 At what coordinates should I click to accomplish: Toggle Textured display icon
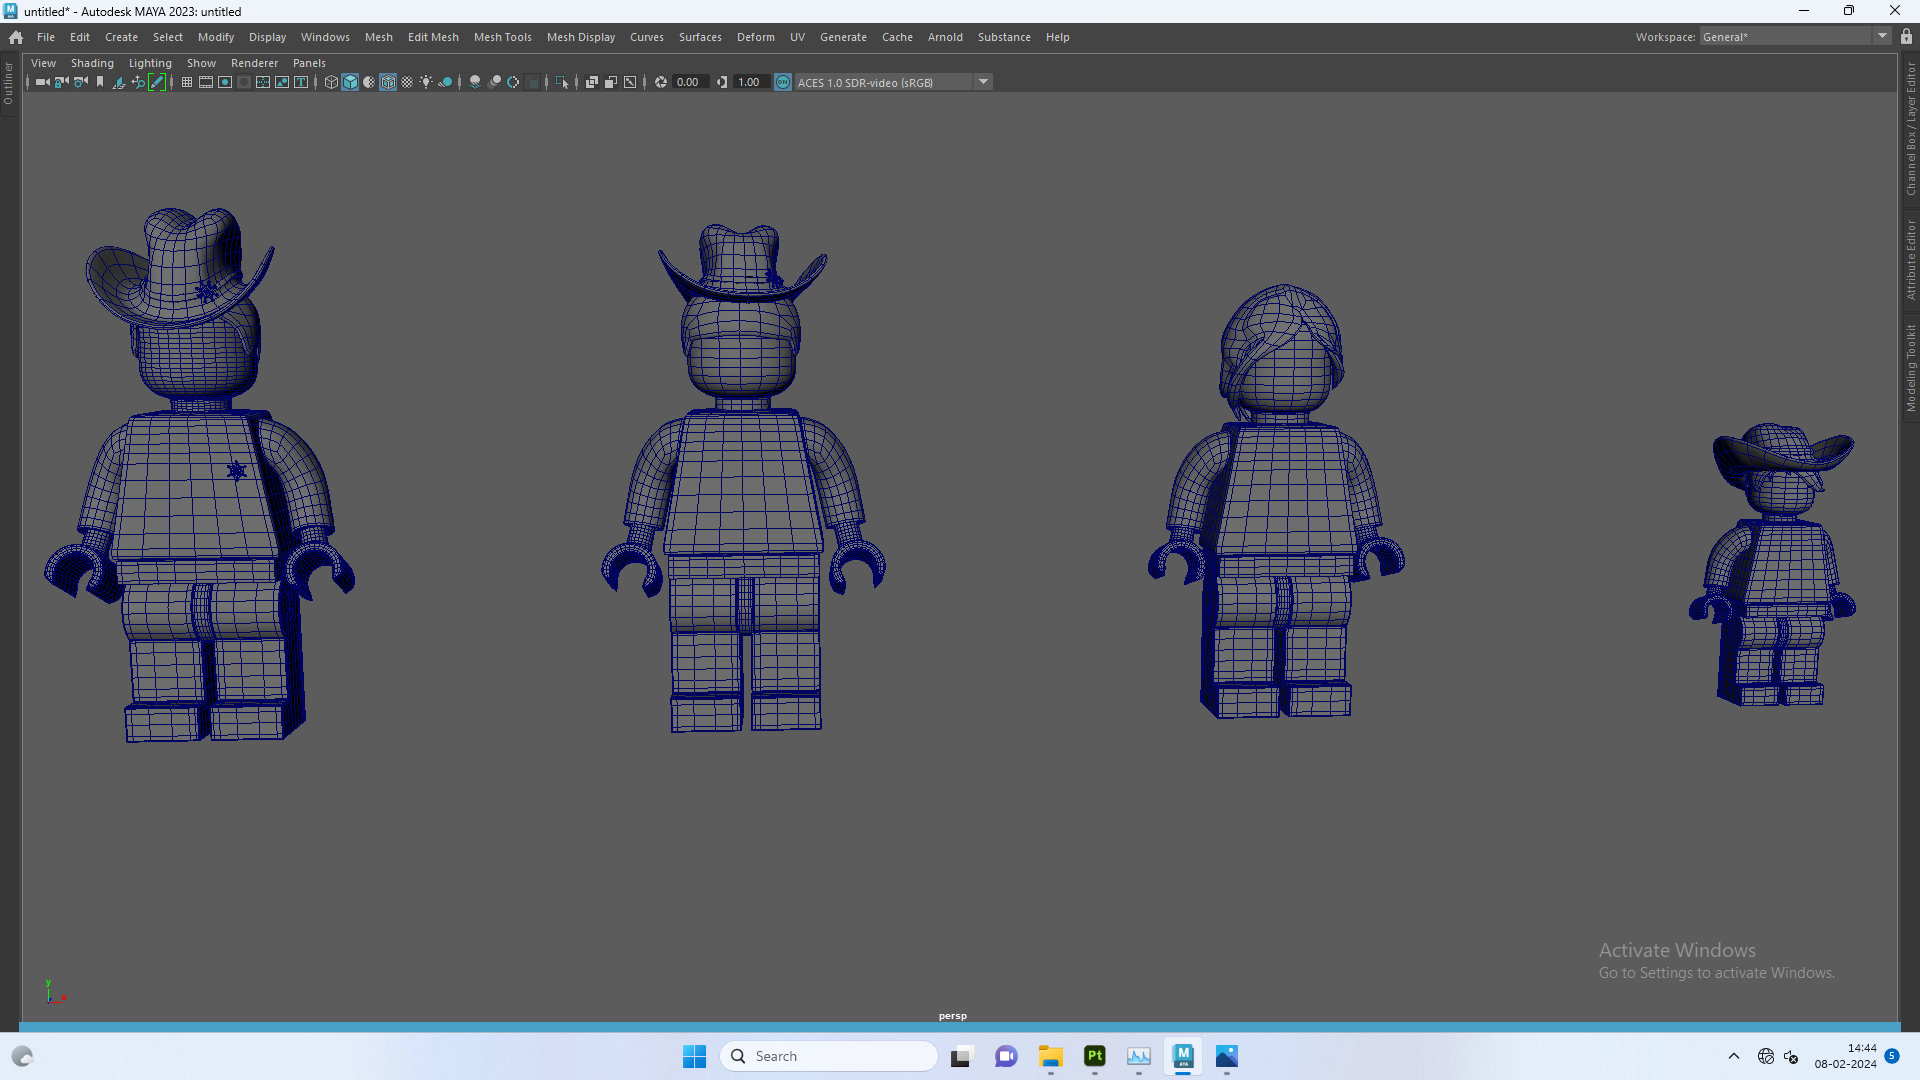407,82
